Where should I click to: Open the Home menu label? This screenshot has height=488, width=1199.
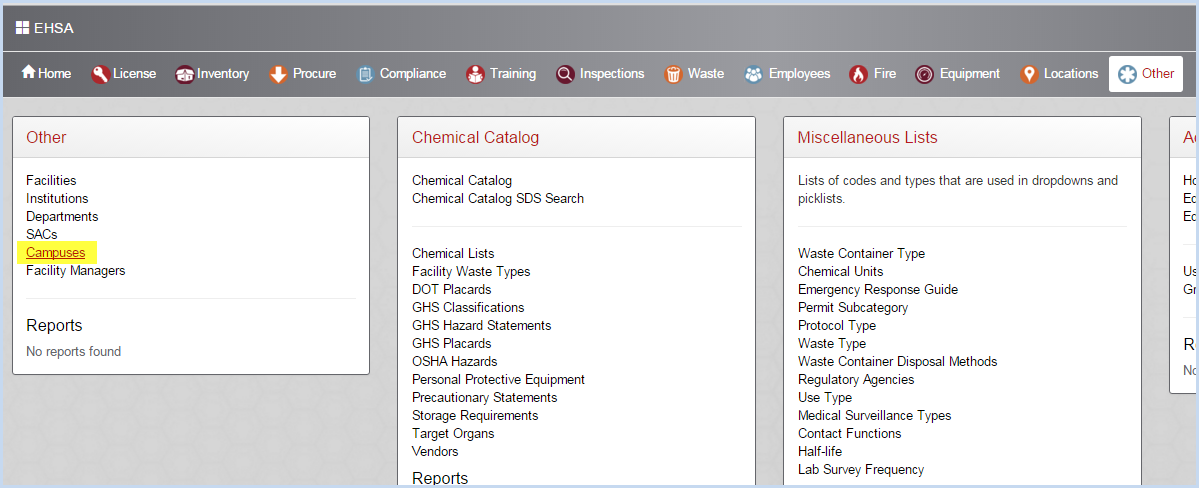click(x=54, y=73)
